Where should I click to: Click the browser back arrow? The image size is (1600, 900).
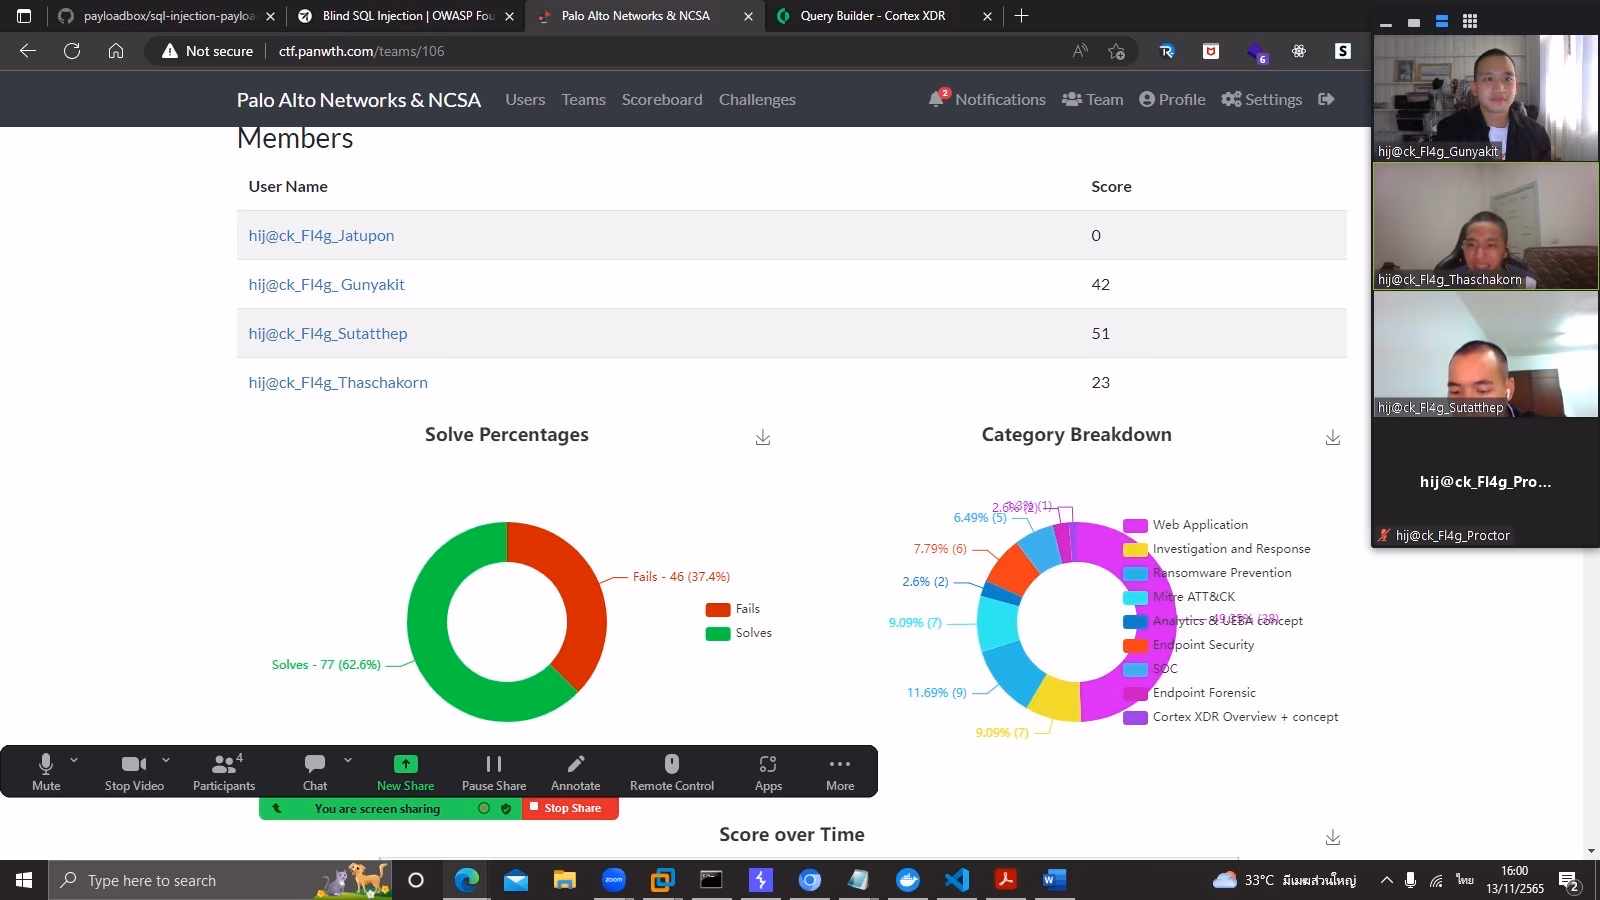click(28, 51)
